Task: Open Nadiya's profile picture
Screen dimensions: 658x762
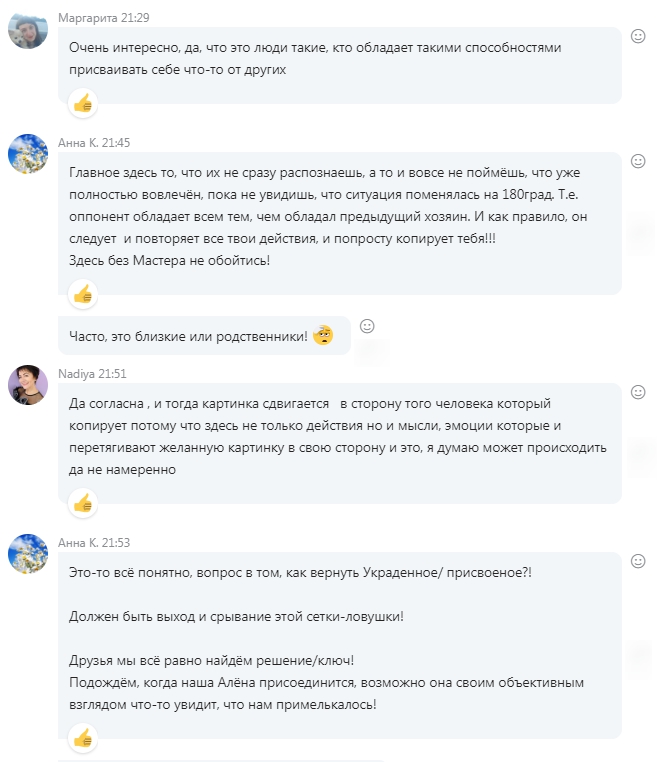Action: pos(27,384)
